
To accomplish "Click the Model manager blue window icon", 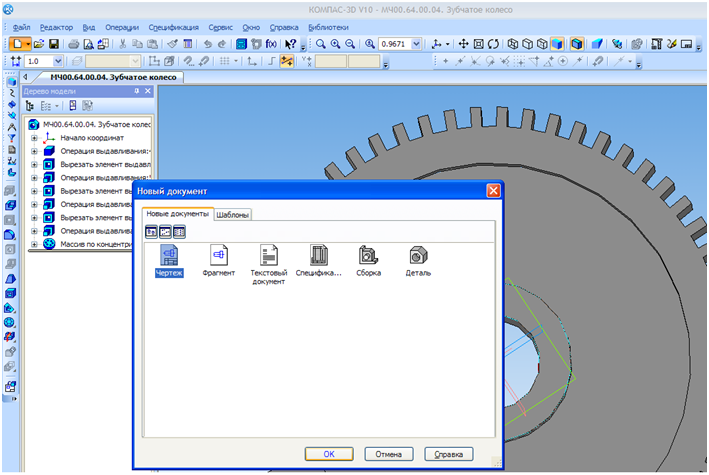I will pyautogui.click(x=241, y=44).
